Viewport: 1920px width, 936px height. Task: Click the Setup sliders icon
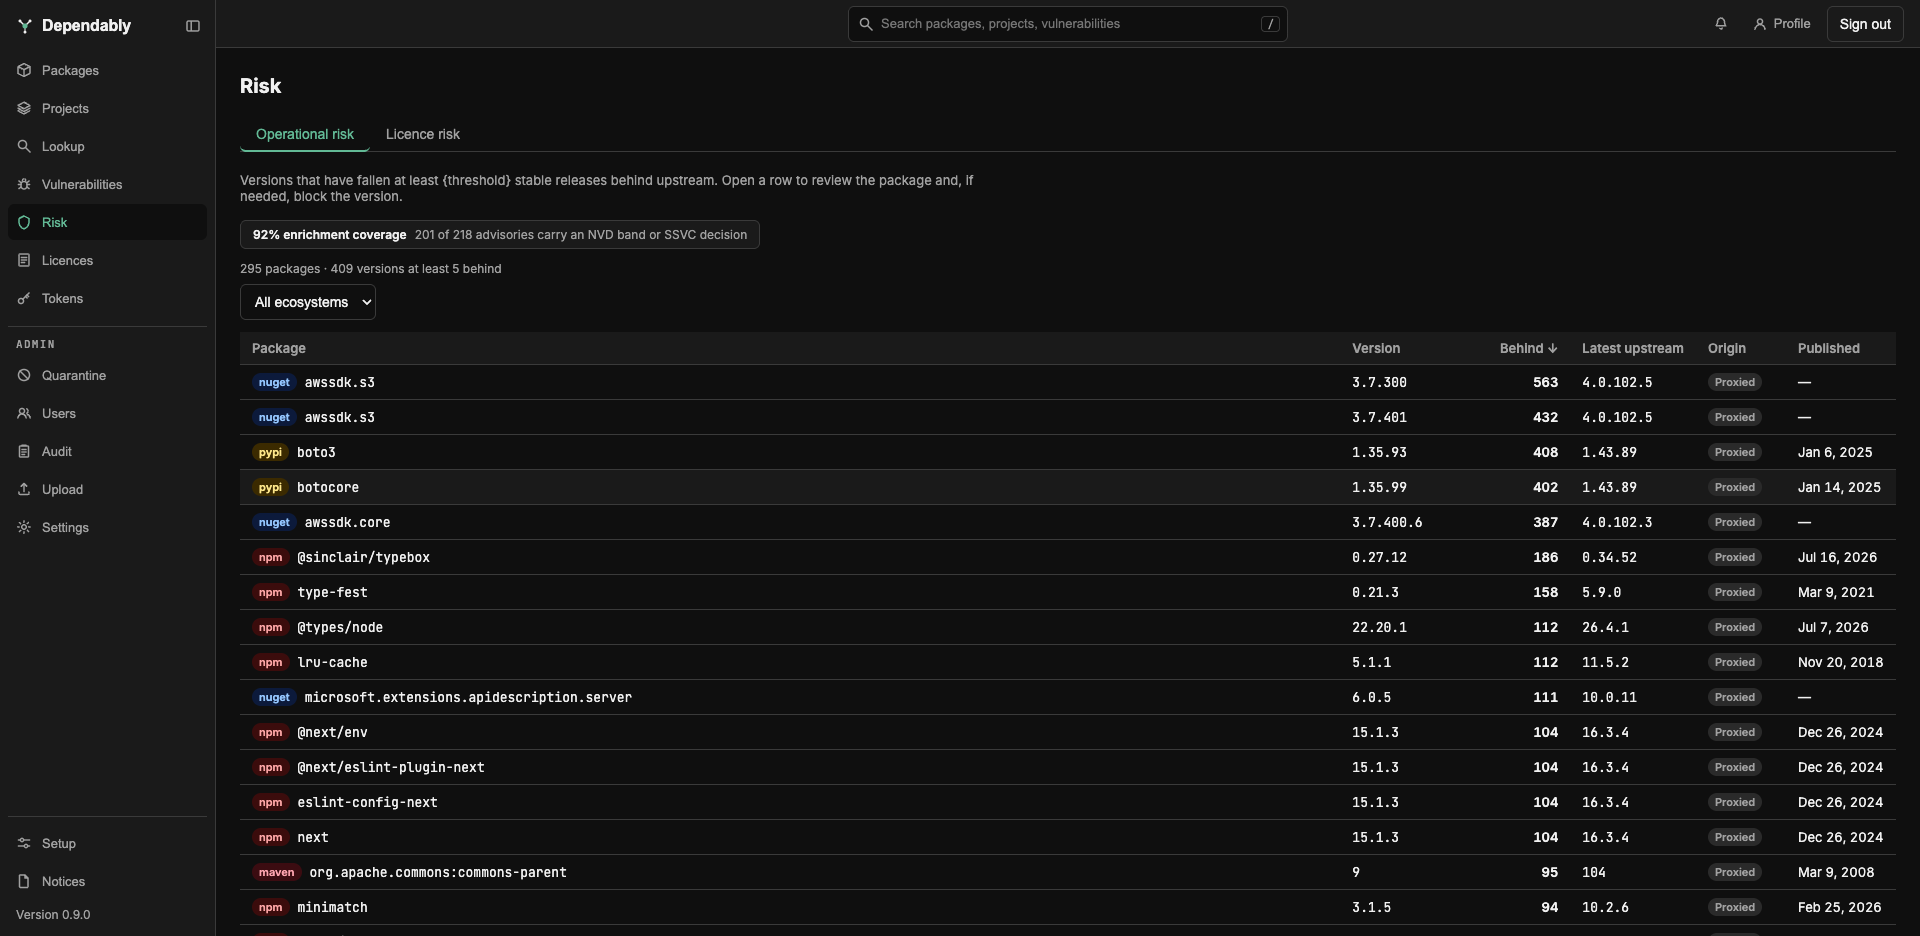click(x=24, y=843)
